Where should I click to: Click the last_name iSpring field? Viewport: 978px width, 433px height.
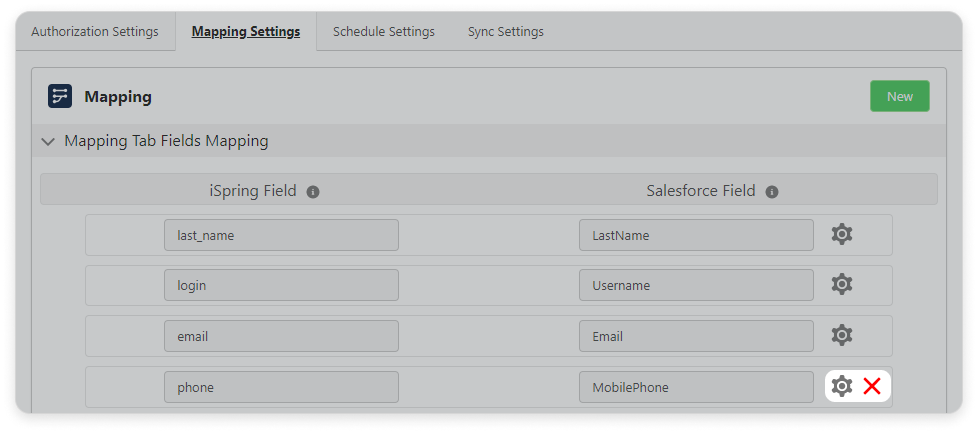point(281,235)
